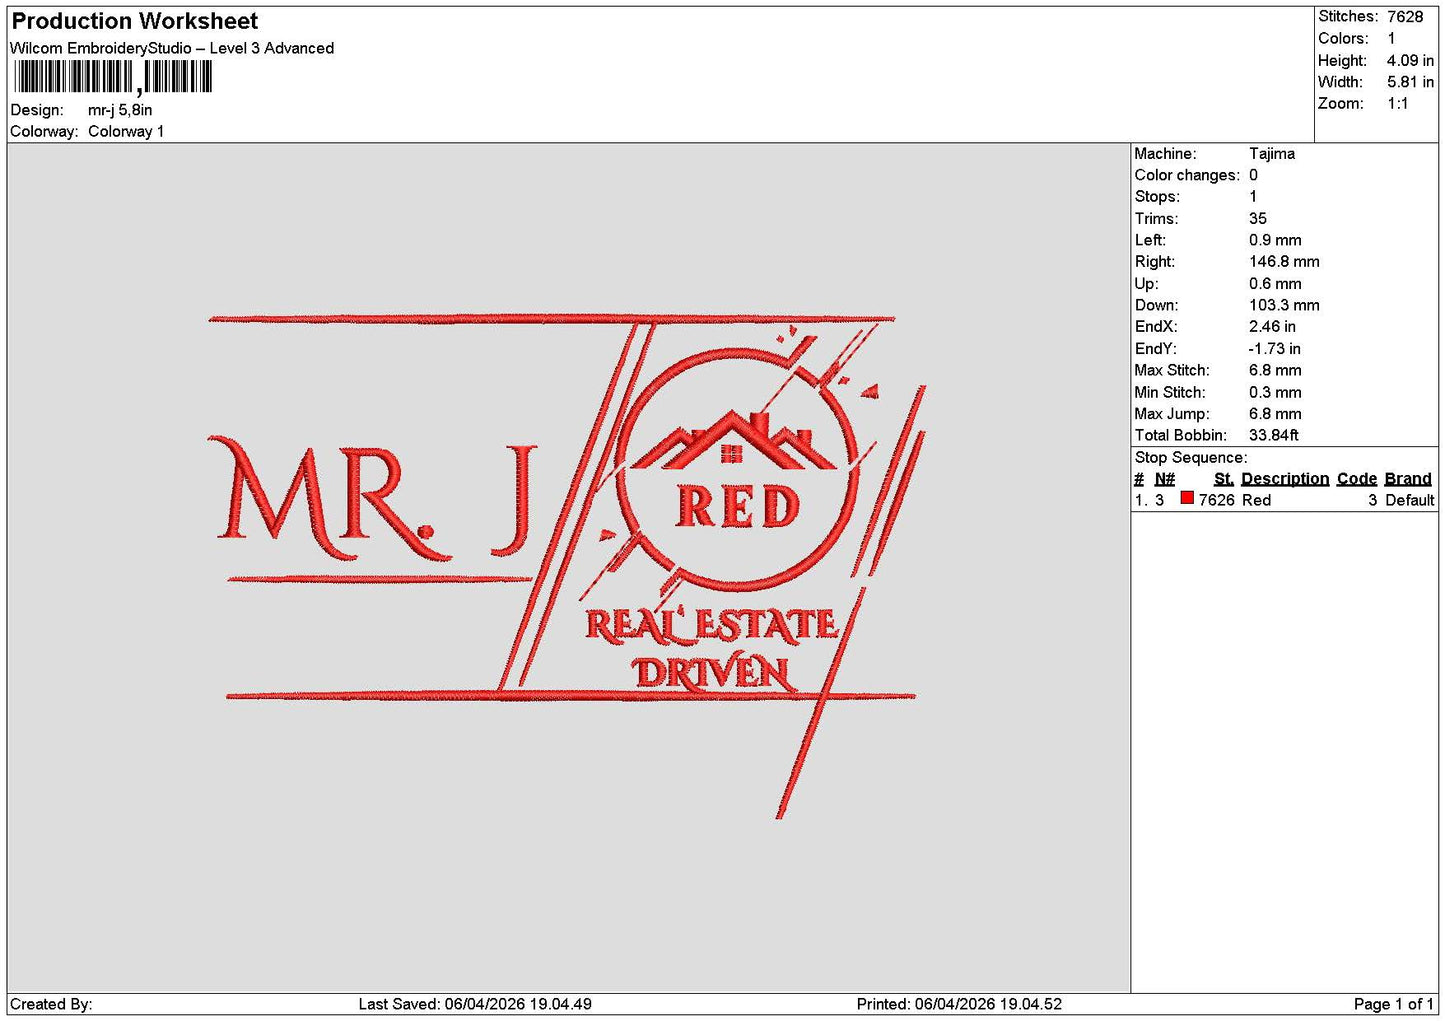
Task: Click the Left value 0.9 mm
Action: point(1275,240)
